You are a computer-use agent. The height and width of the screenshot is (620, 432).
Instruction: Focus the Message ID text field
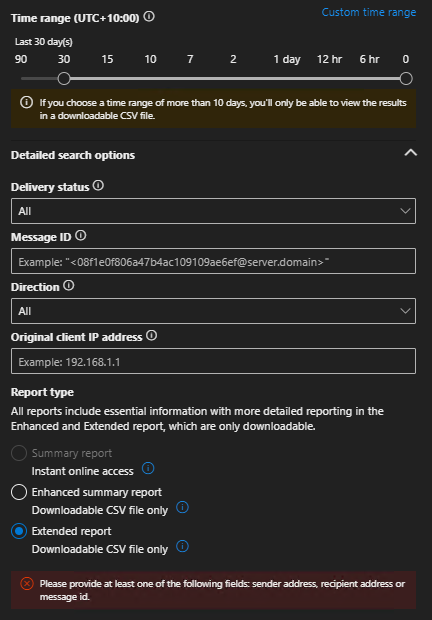[x=213, y=261]
